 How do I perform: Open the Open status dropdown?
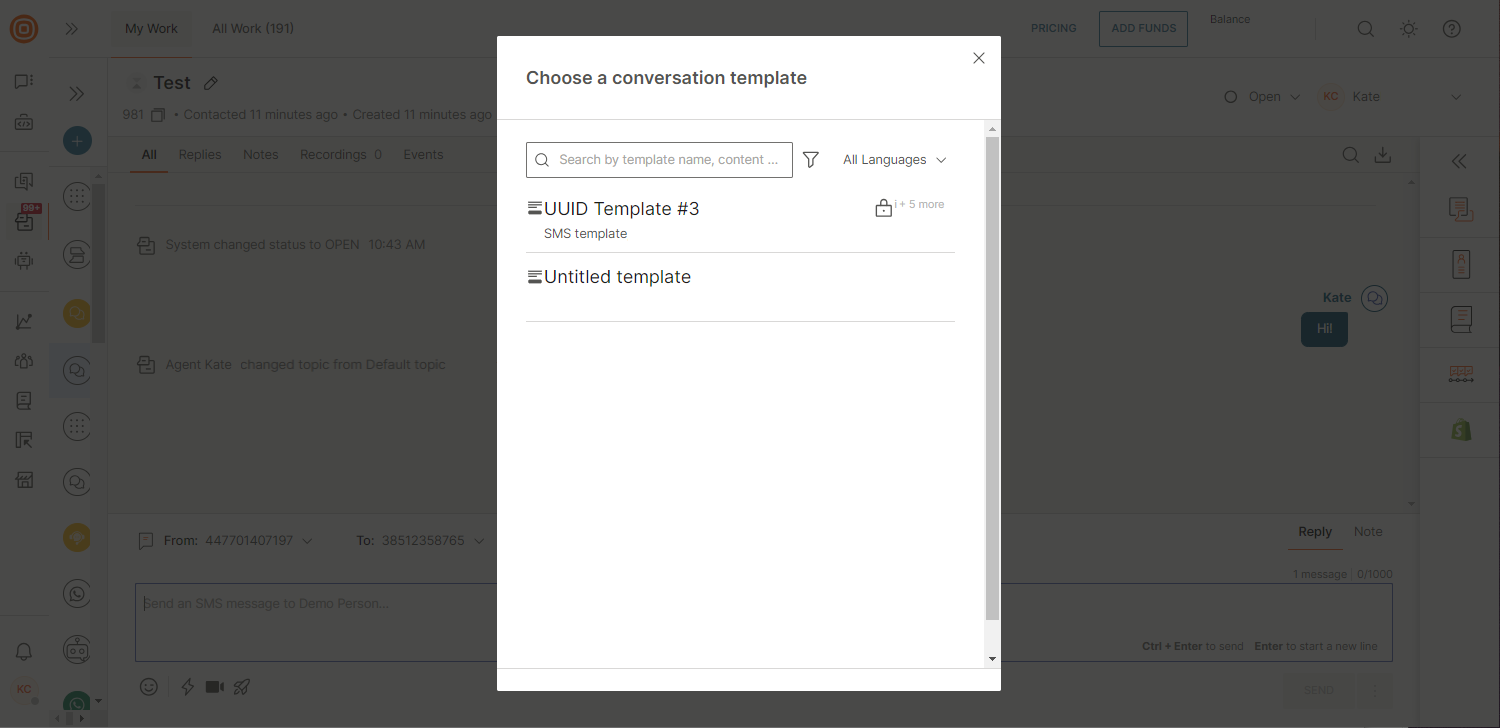coord(1263,97)
